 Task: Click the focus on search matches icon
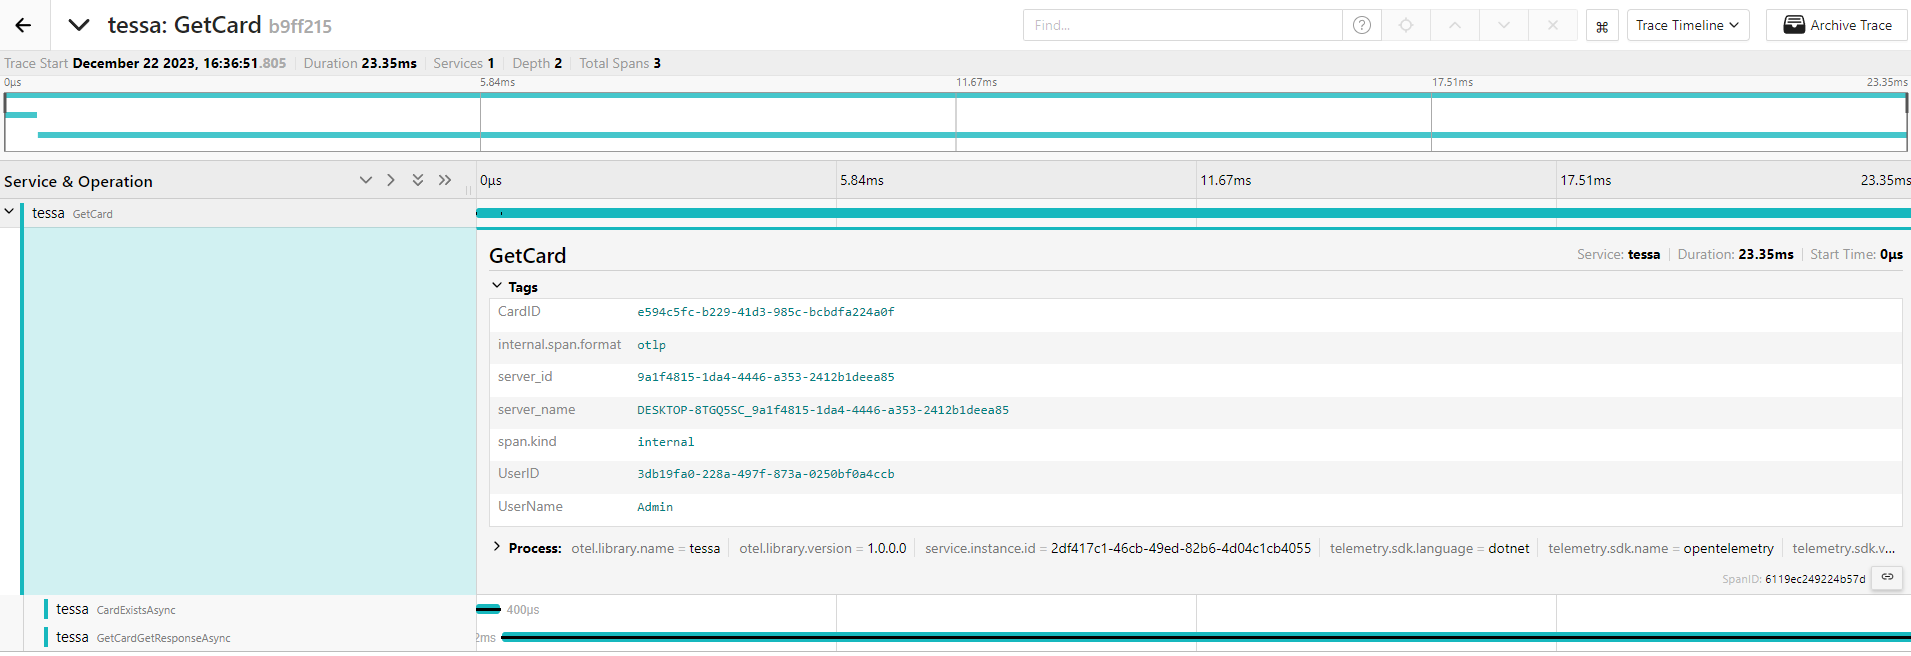pyautogui.click(x=1406, y=25)
